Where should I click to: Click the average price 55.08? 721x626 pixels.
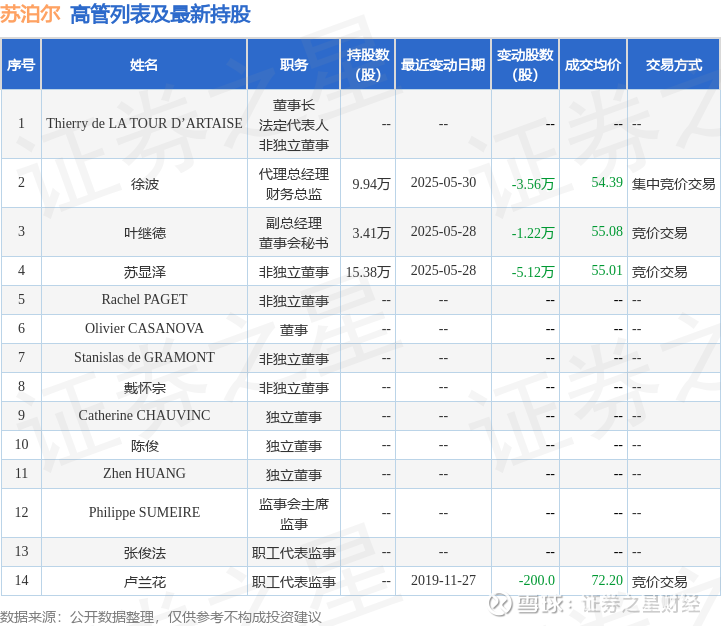click(607, 231)
